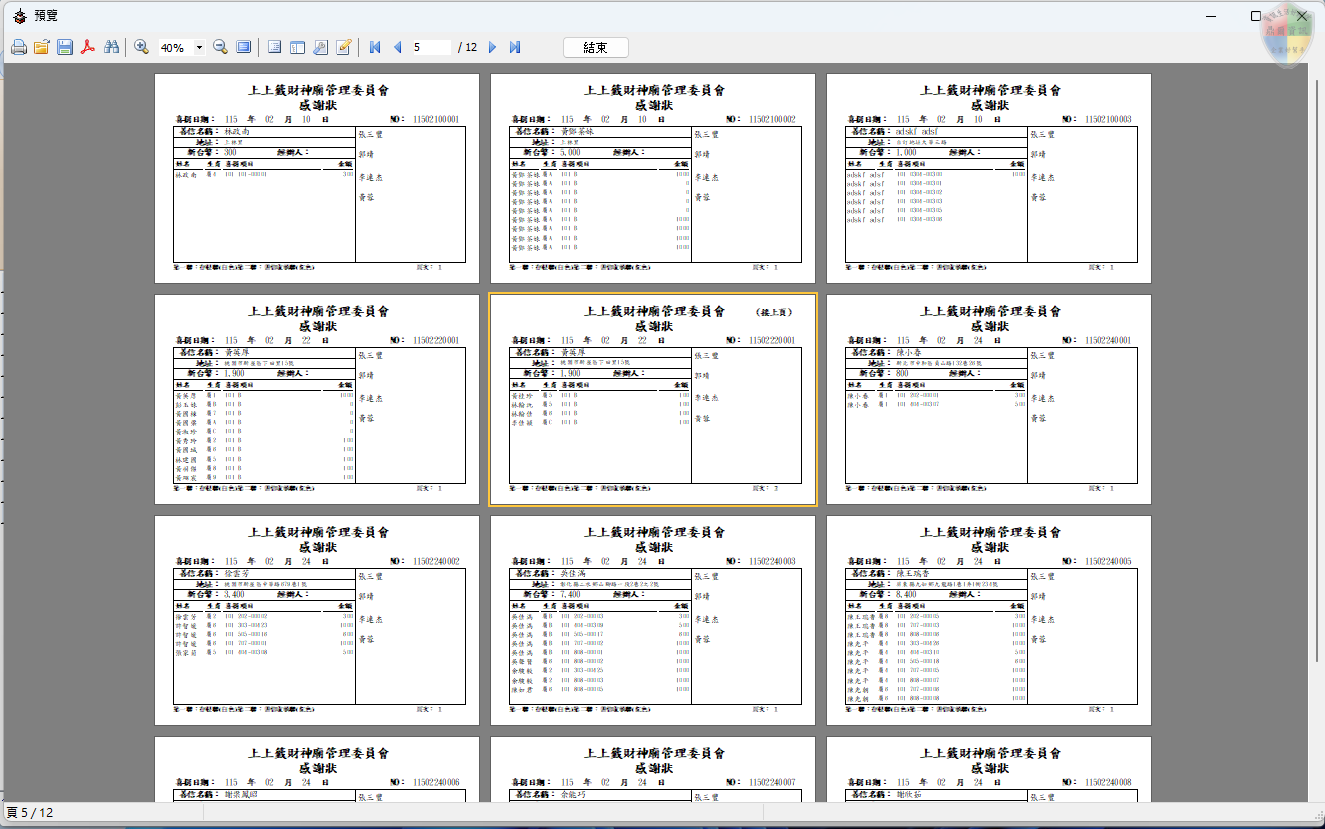Go to the previous page
Viewport: 1325px width, 829px height.
(397, 47)
